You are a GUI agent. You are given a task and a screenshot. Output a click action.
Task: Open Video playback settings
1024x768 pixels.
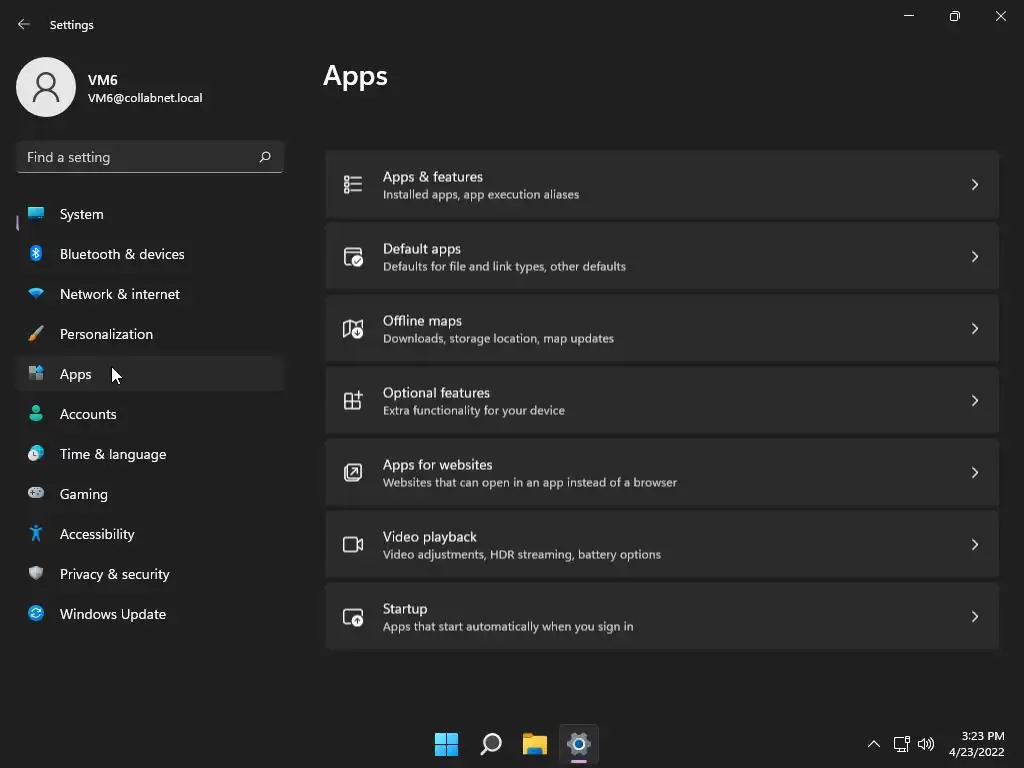click(662, 544)
